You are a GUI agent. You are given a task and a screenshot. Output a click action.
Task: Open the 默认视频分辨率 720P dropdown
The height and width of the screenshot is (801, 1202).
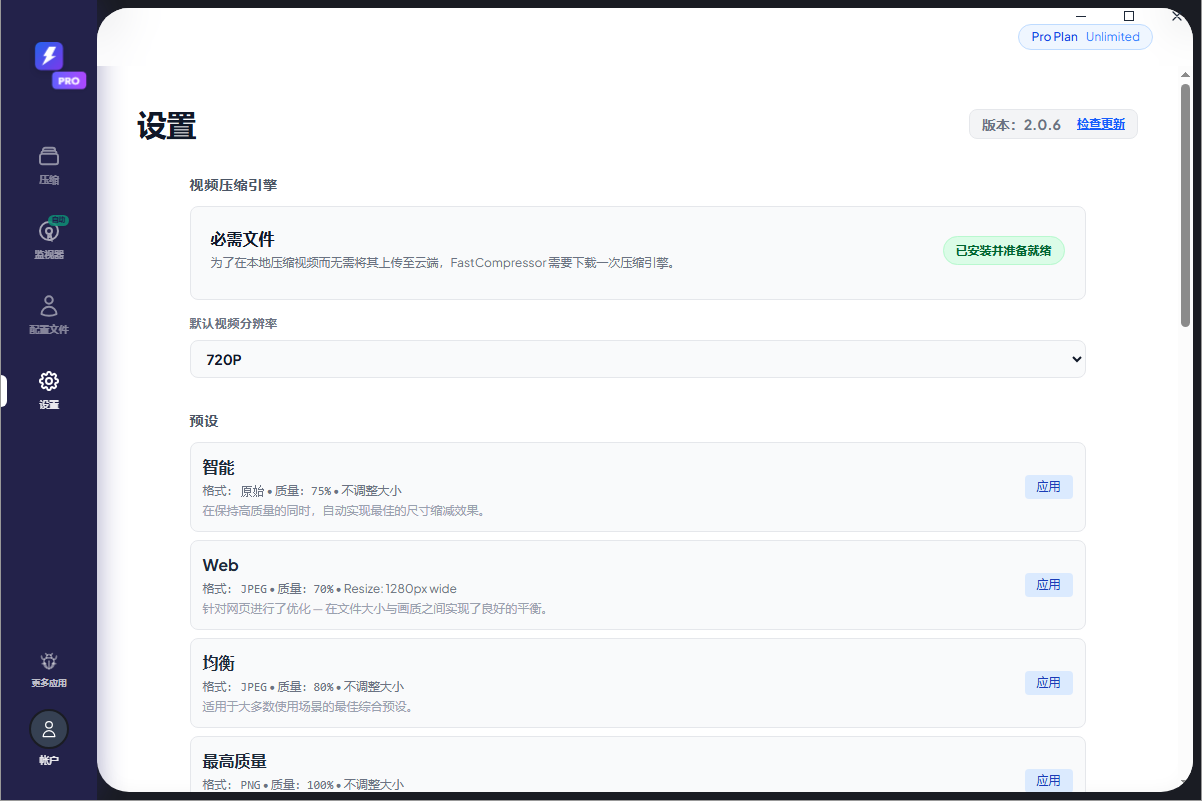click(x=637, y=359)
